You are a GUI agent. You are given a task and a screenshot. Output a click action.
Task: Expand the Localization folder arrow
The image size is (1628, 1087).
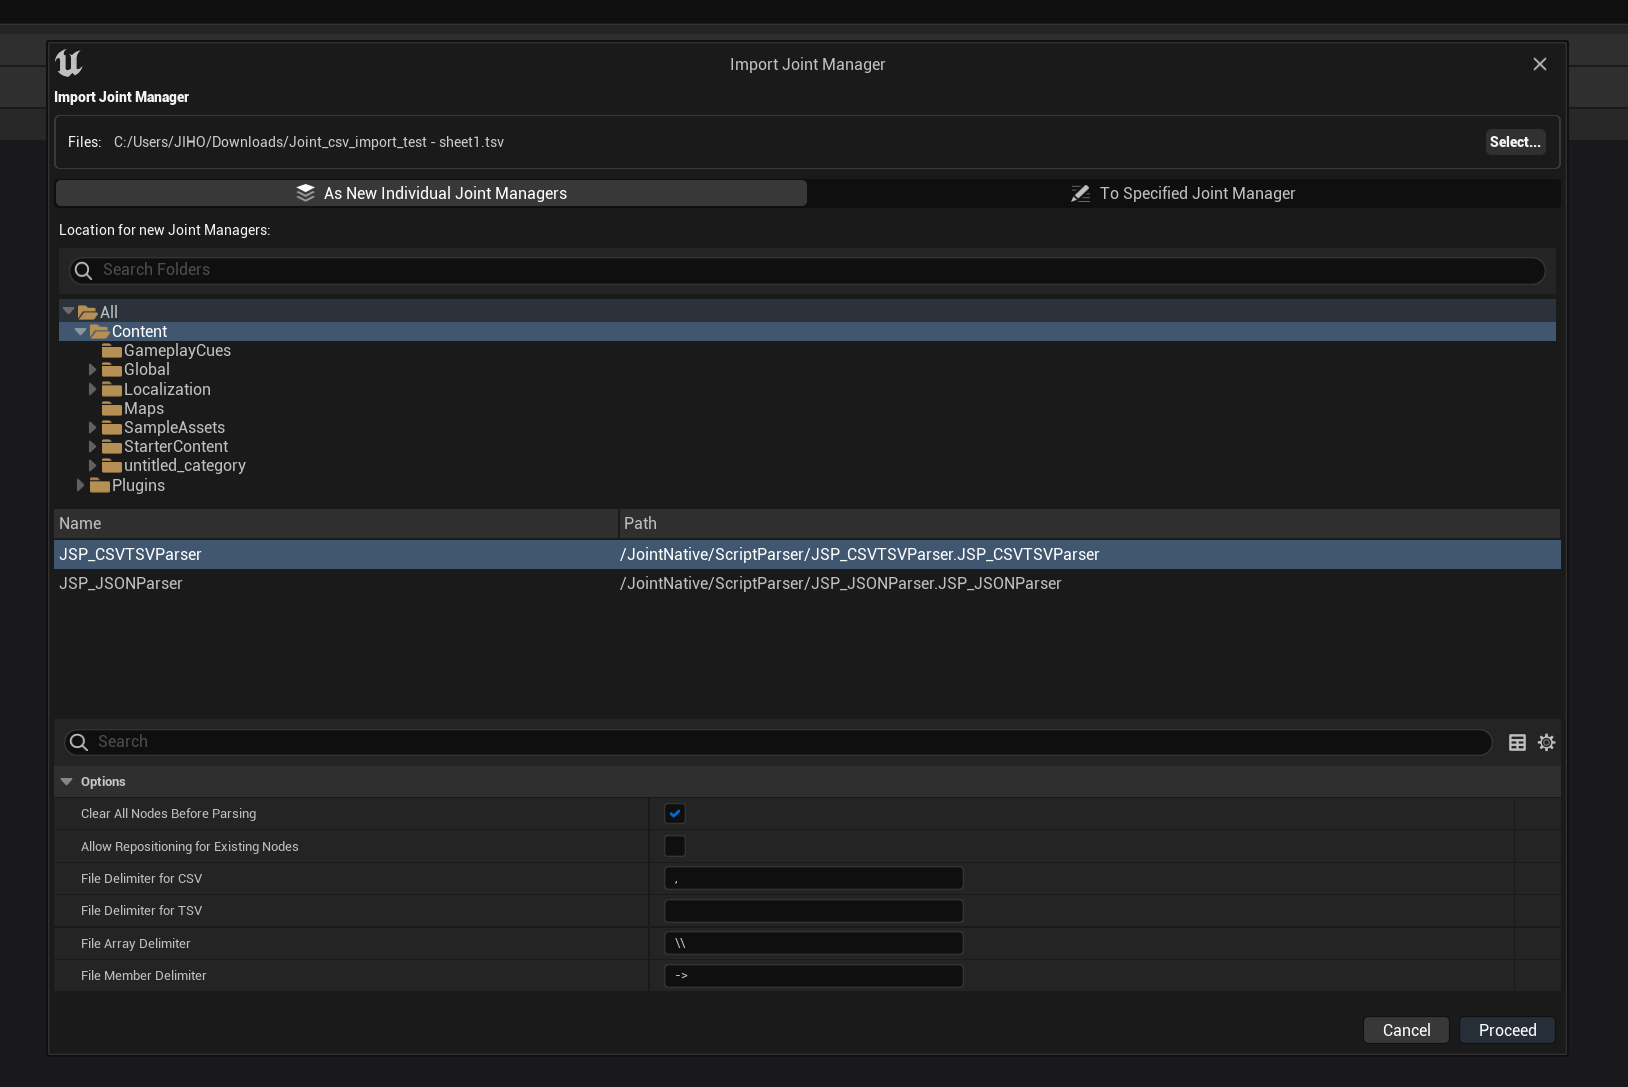click(93, 390)
